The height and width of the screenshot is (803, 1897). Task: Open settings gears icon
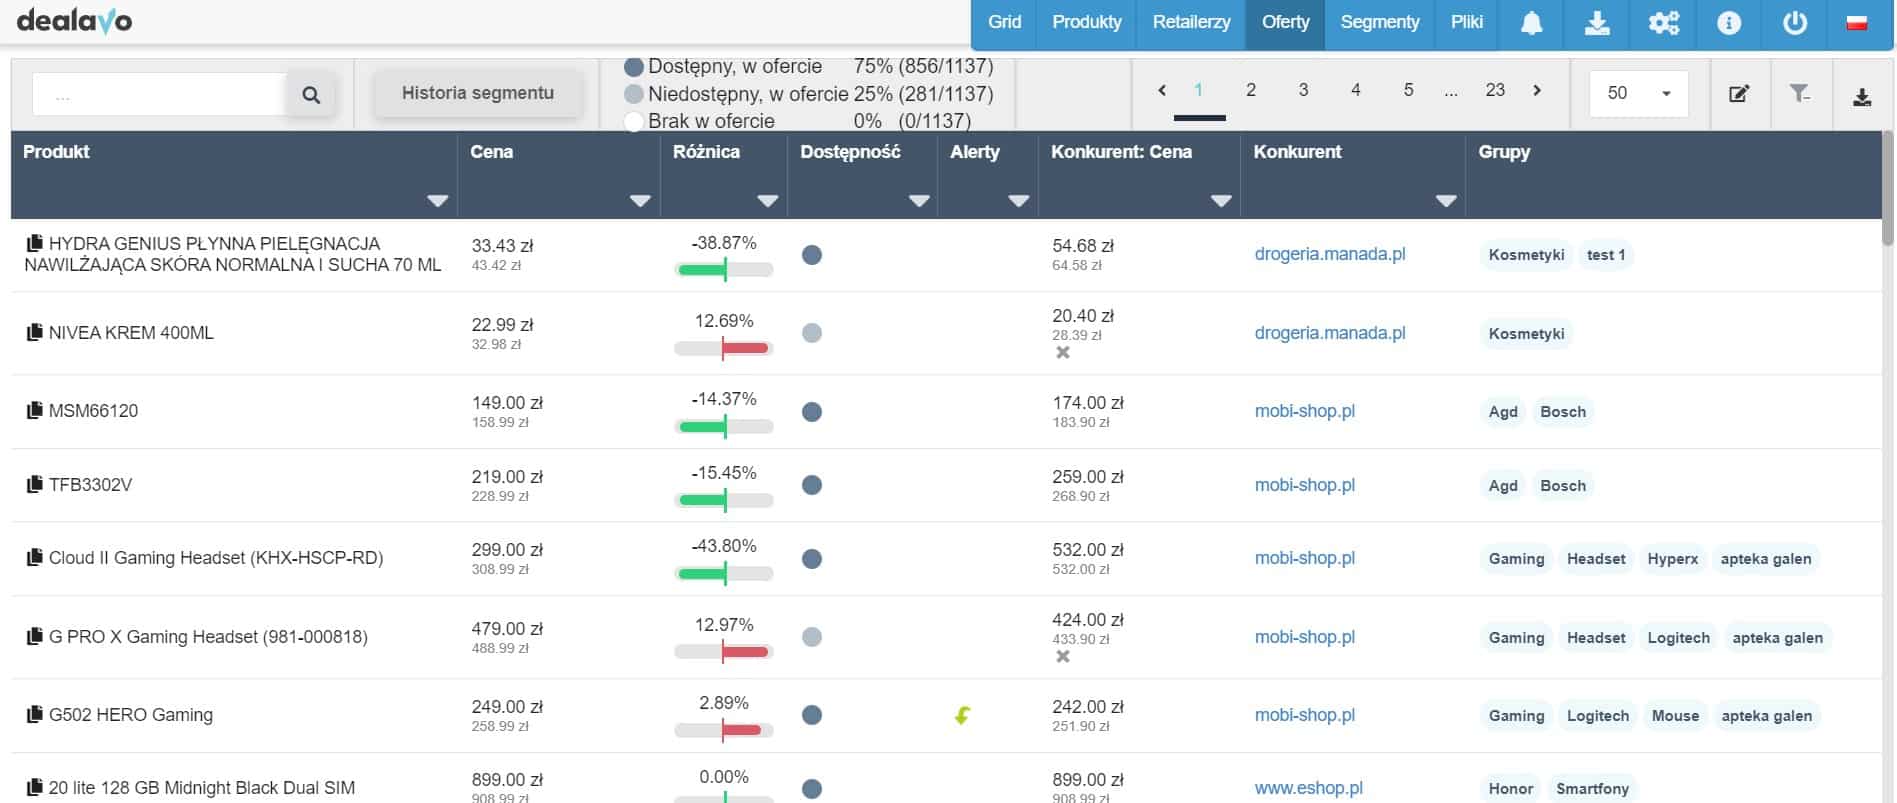(x=1663, y=23)
